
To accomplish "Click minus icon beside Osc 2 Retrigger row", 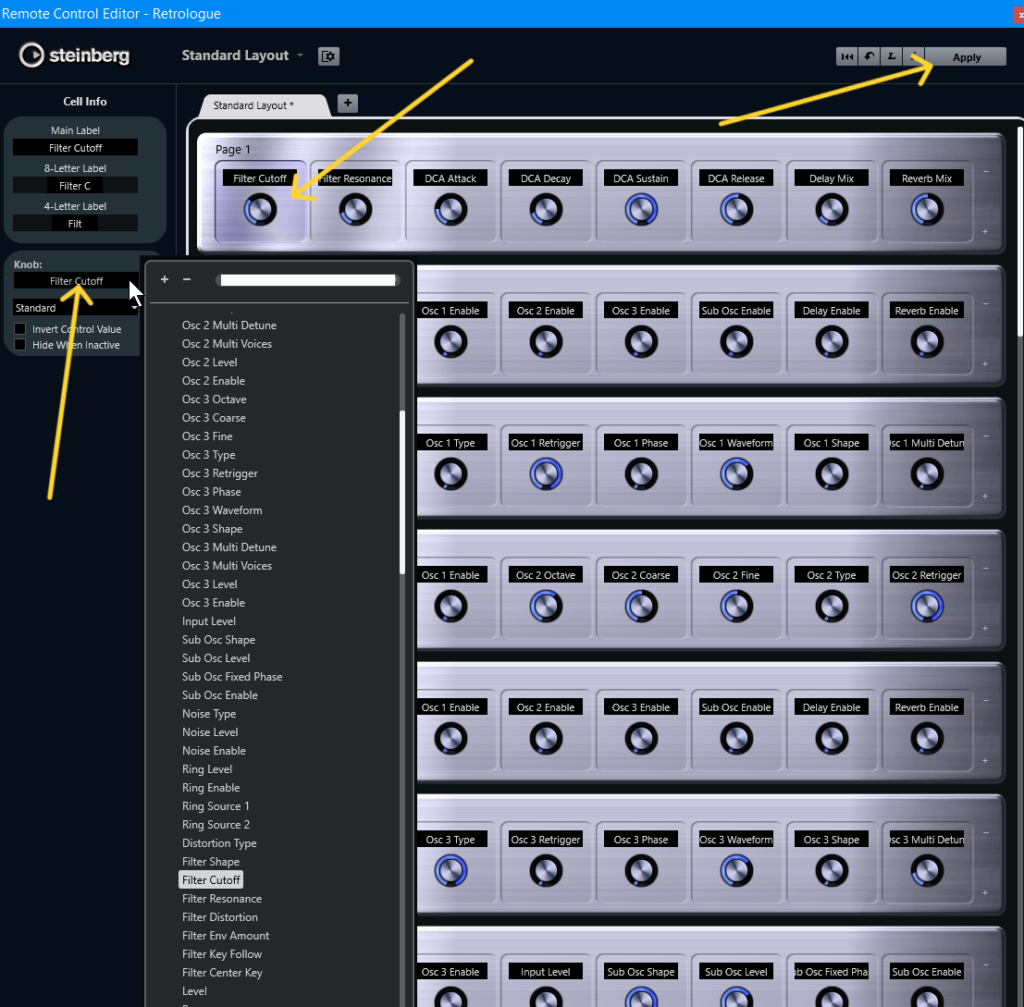I will click(x=985, y=568).
